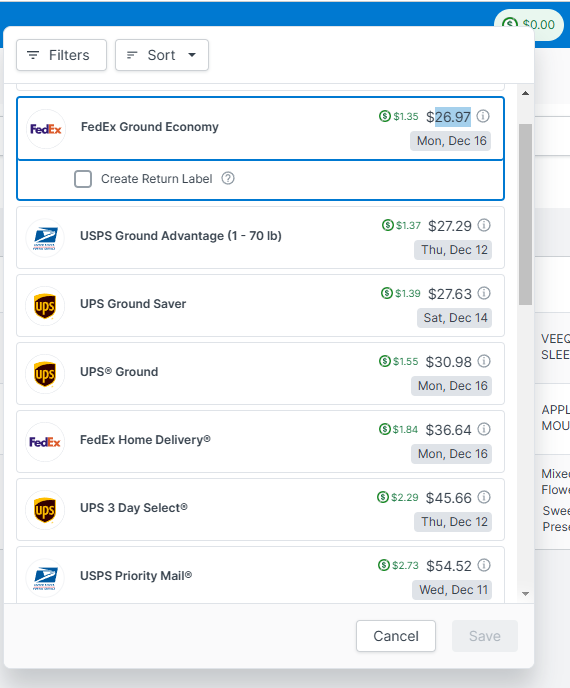Viewport: 570px width, 688px height.
Task: Click the UPS® Ground shield logo
Action: (x=45, y=374)
